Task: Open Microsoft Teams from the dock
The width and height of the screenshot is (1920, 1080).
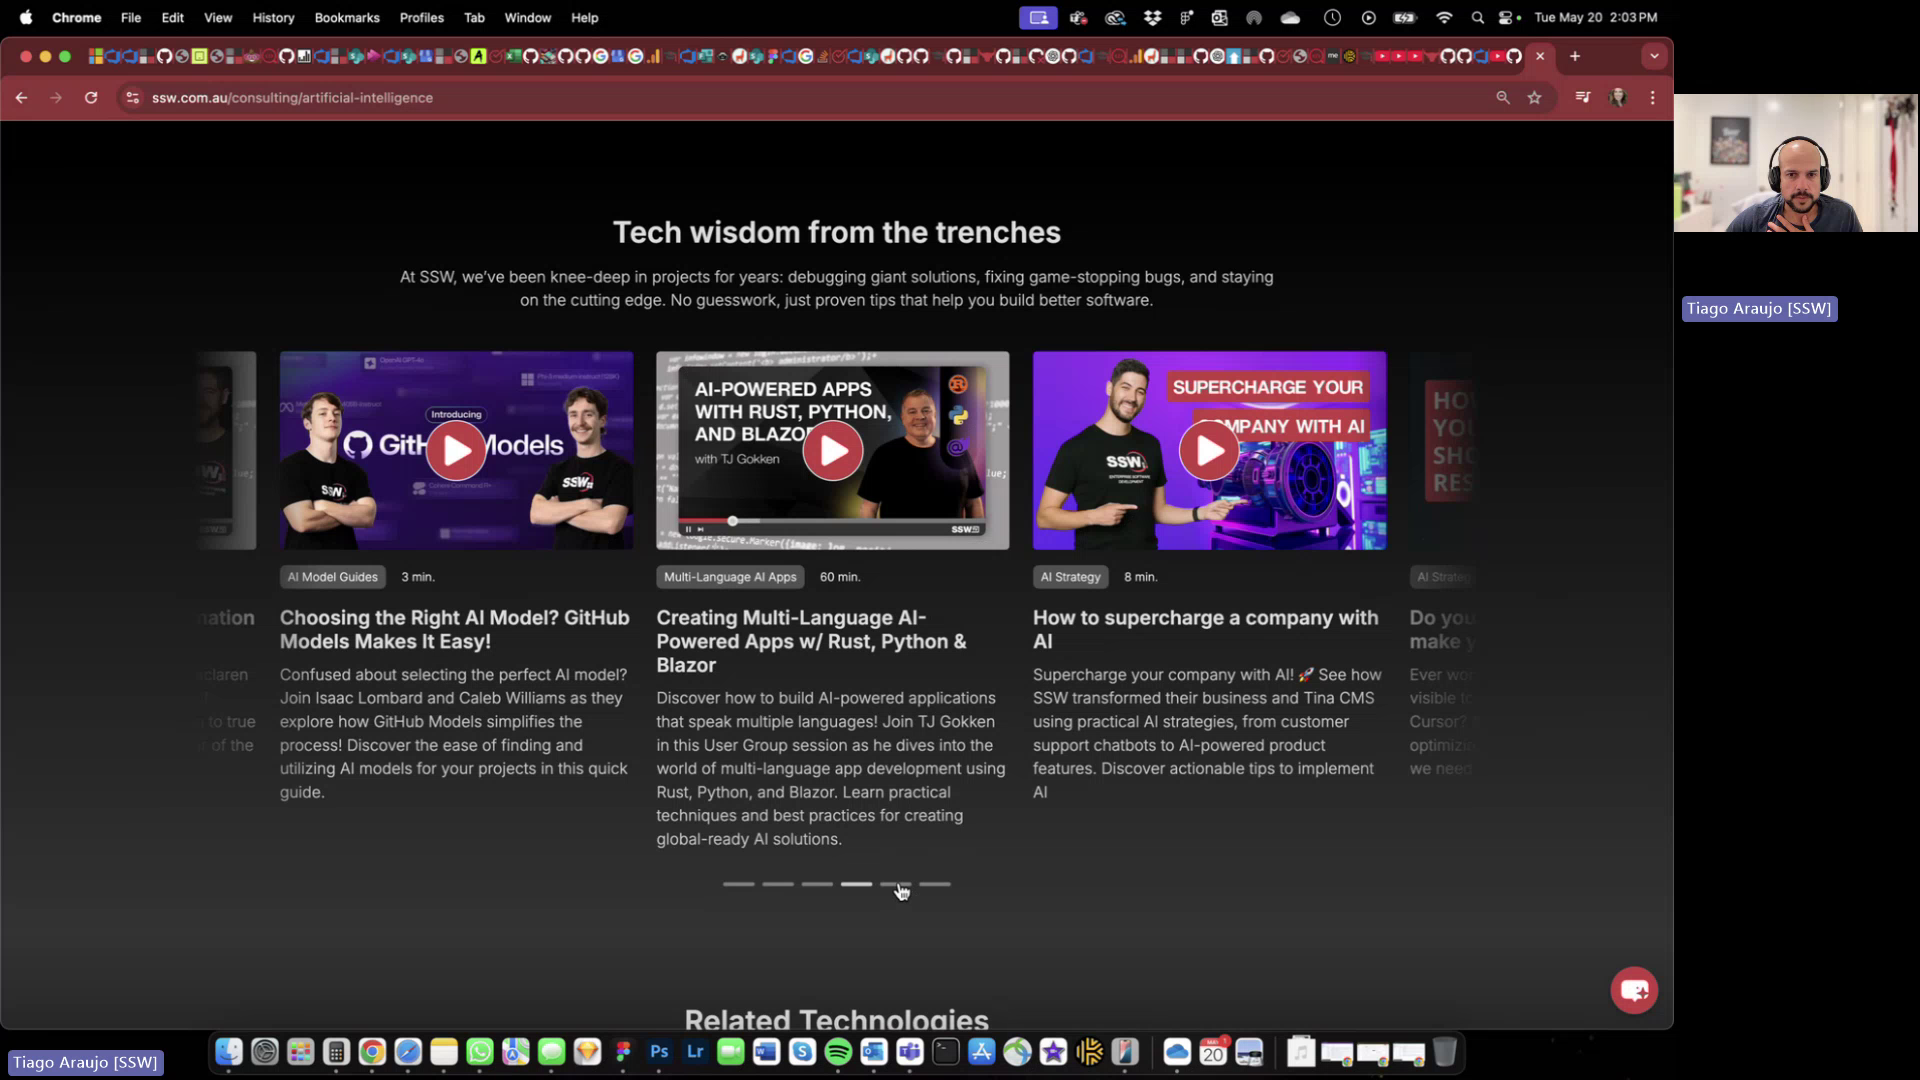Action: pyautogui.click(x=910, y=1052)
